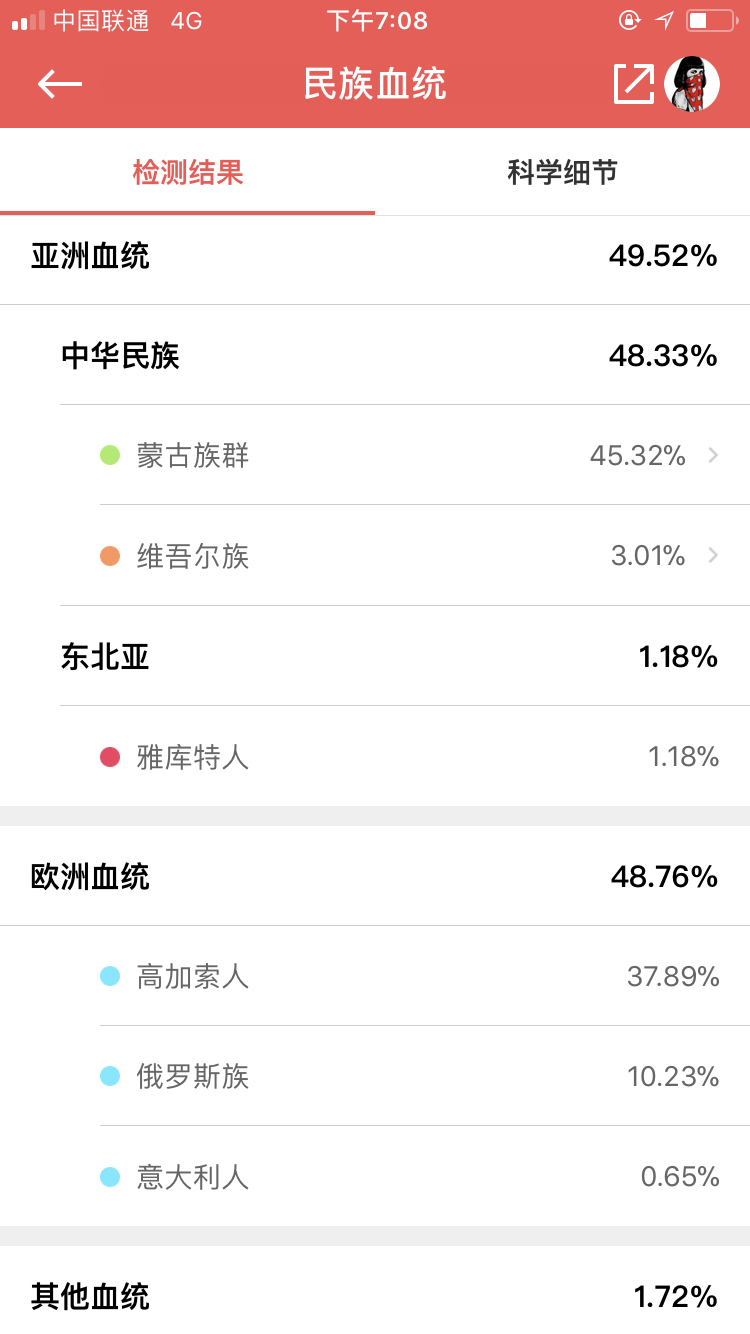This screenshot has width=750, height=1334.
Task: Expand the 蒙古族群 chevron arrow
Action: pos(713,456)
